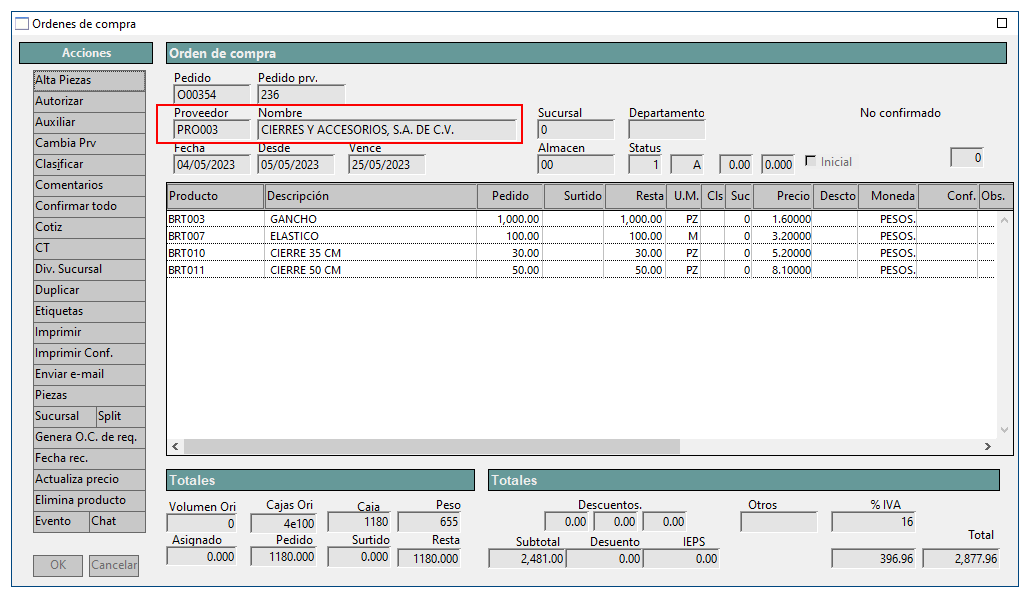Image resolution: width=1029 pixels, height=599 pixels.
Task: Click the Nombre field
Action: coord(387,130)
